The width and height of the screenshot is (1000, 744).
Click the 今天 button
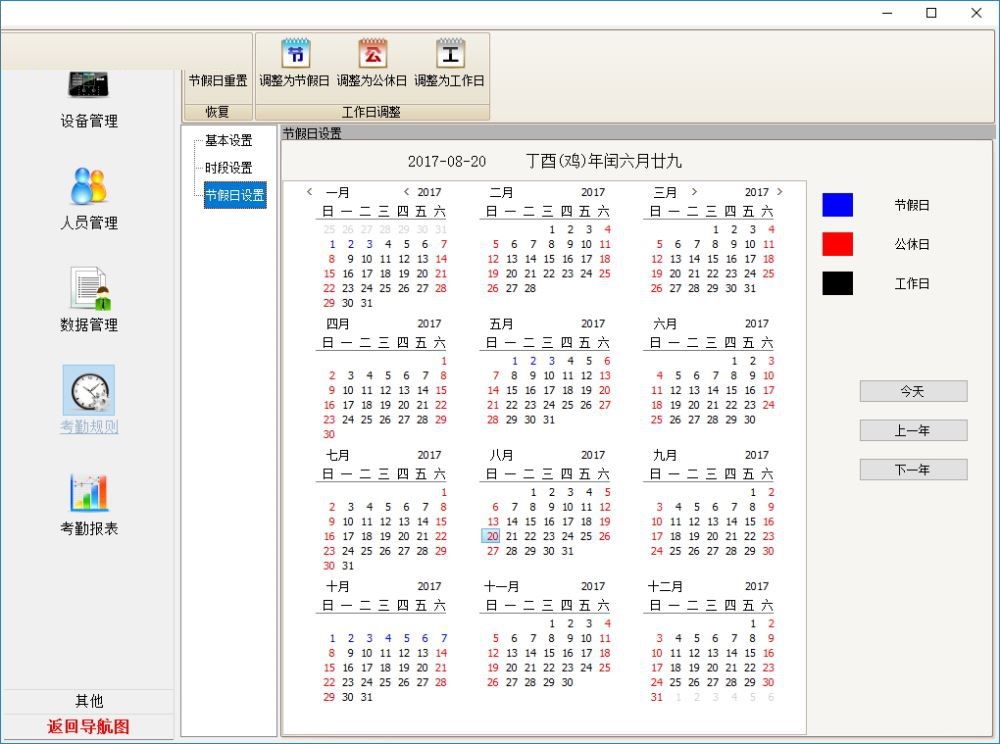pyautogui.click(x=913, y=391)
